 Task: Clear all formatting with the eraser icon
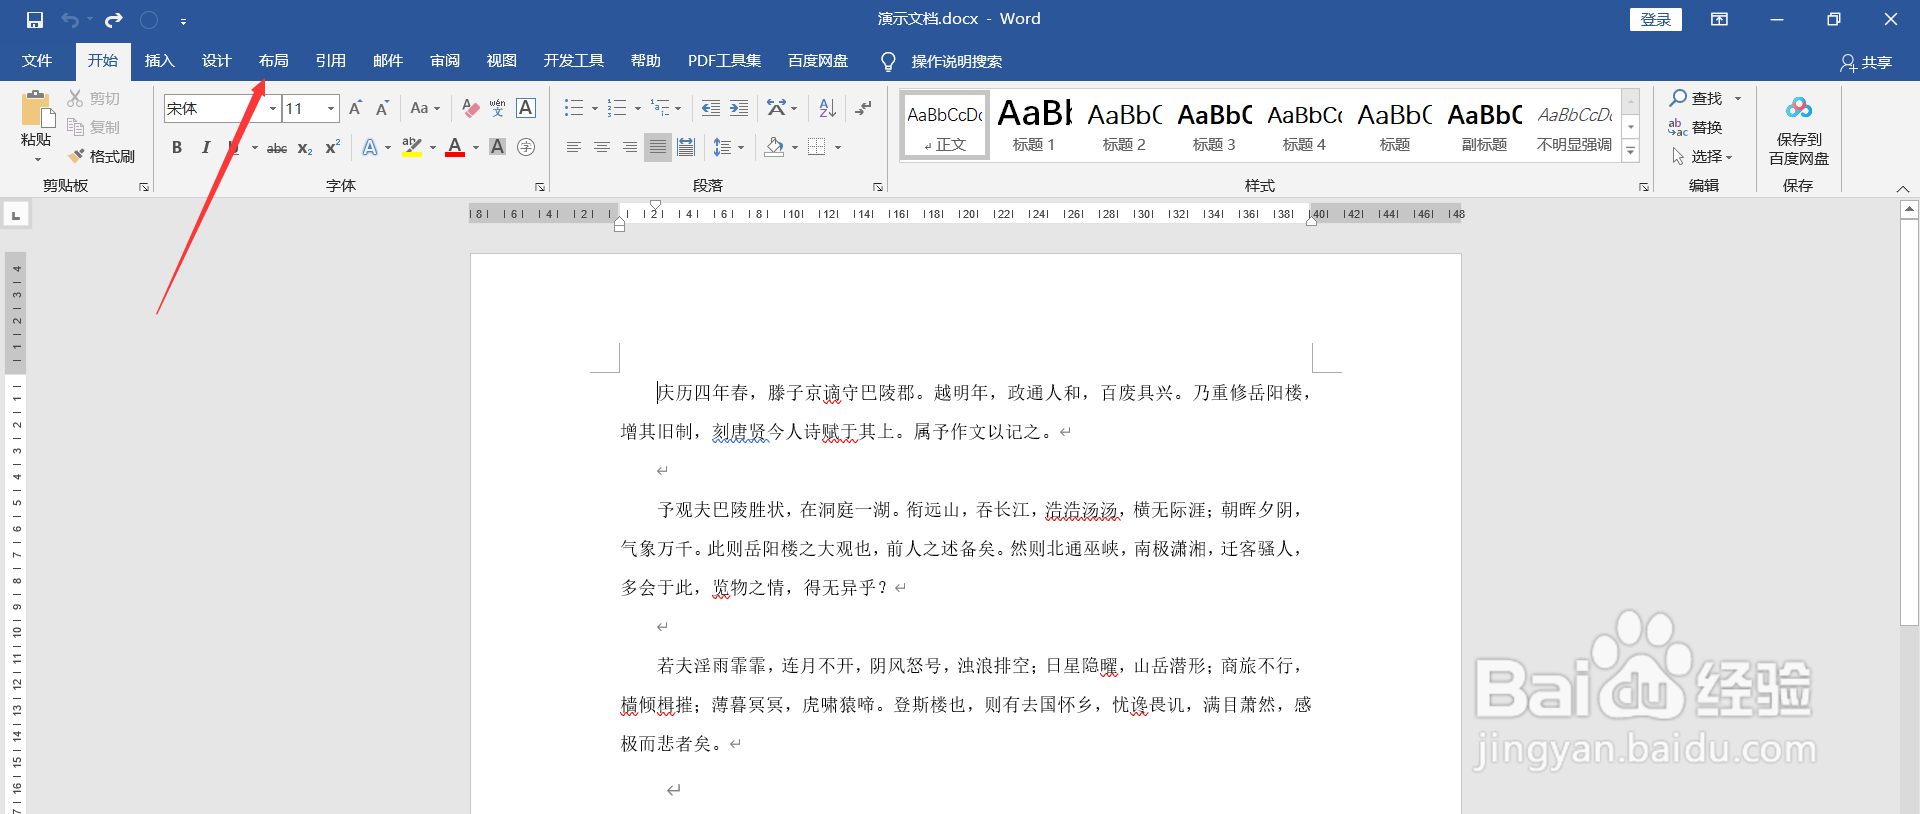[470, 108]
